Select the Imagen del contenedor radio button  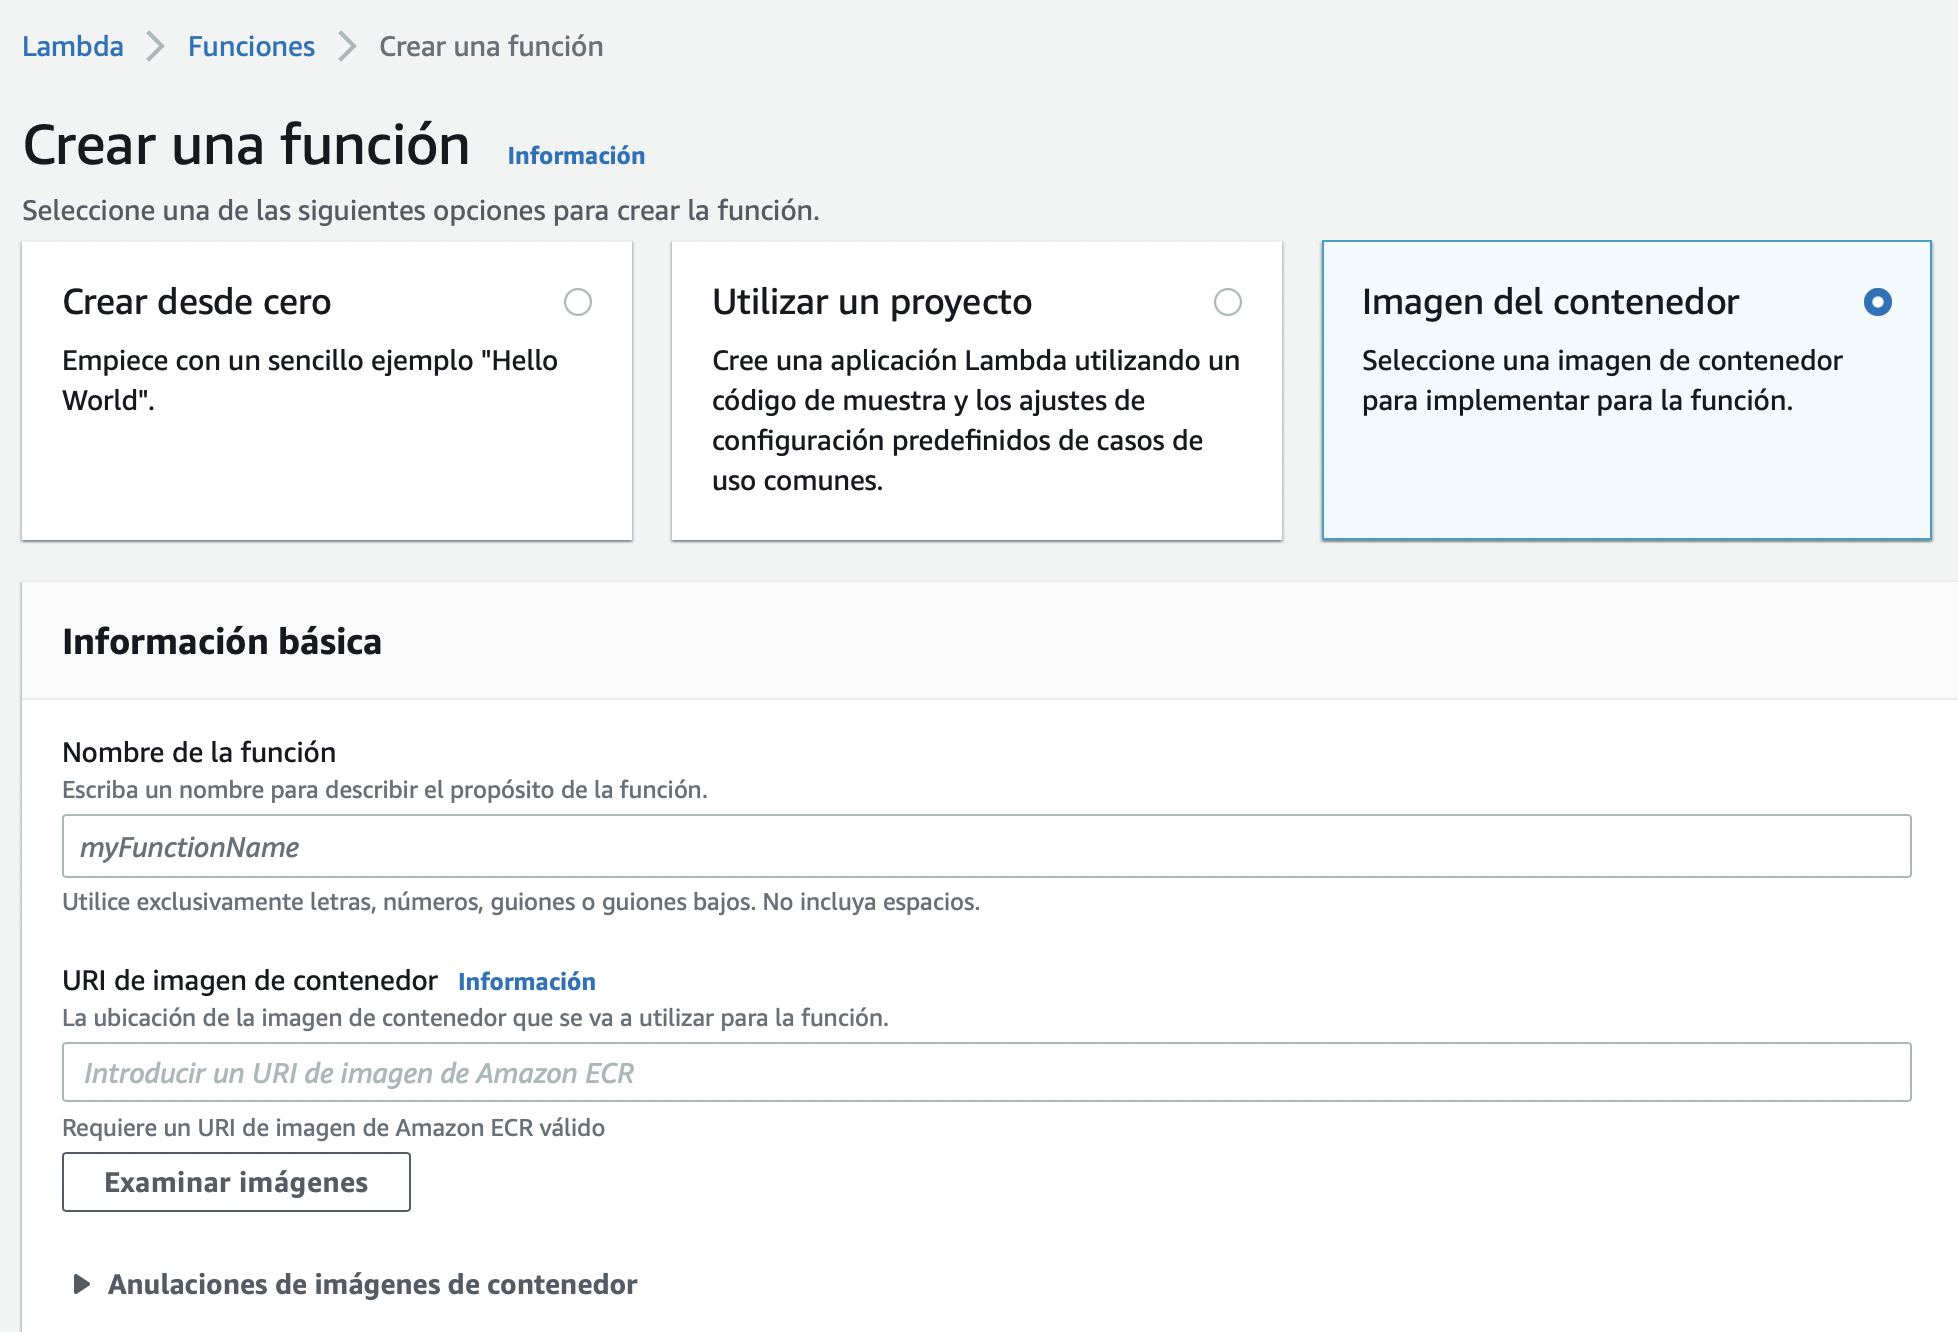[1879, 301]
